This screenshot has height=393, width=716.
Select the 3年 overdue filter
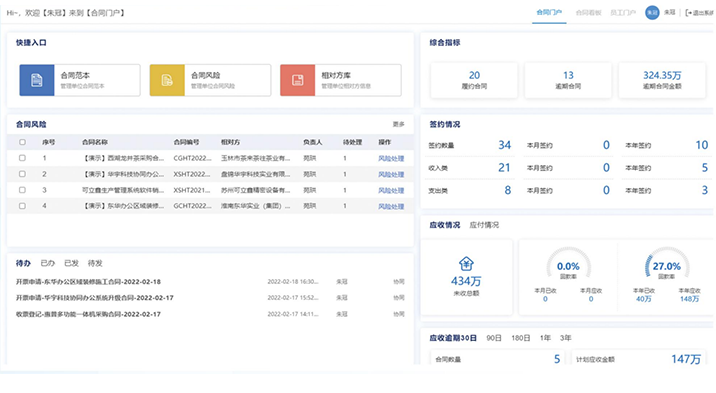566,338
